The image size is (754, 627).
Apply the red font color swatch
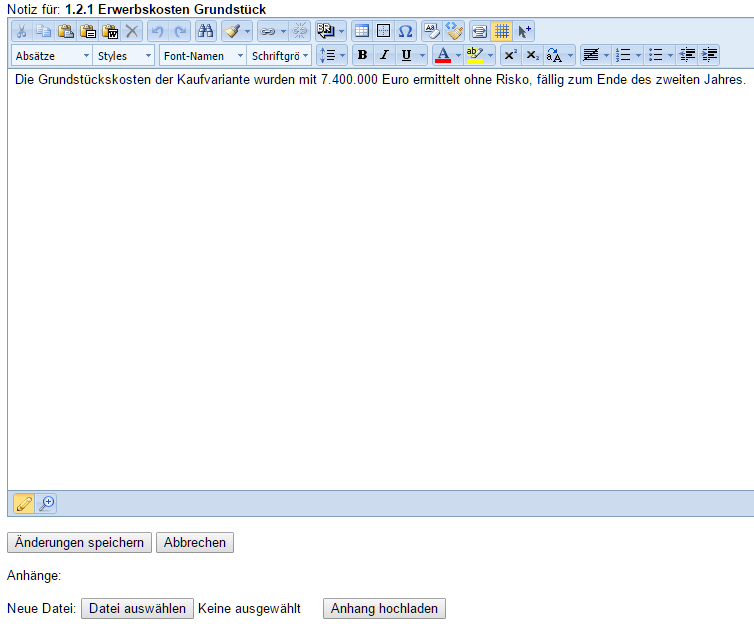[x=443, y=55]
